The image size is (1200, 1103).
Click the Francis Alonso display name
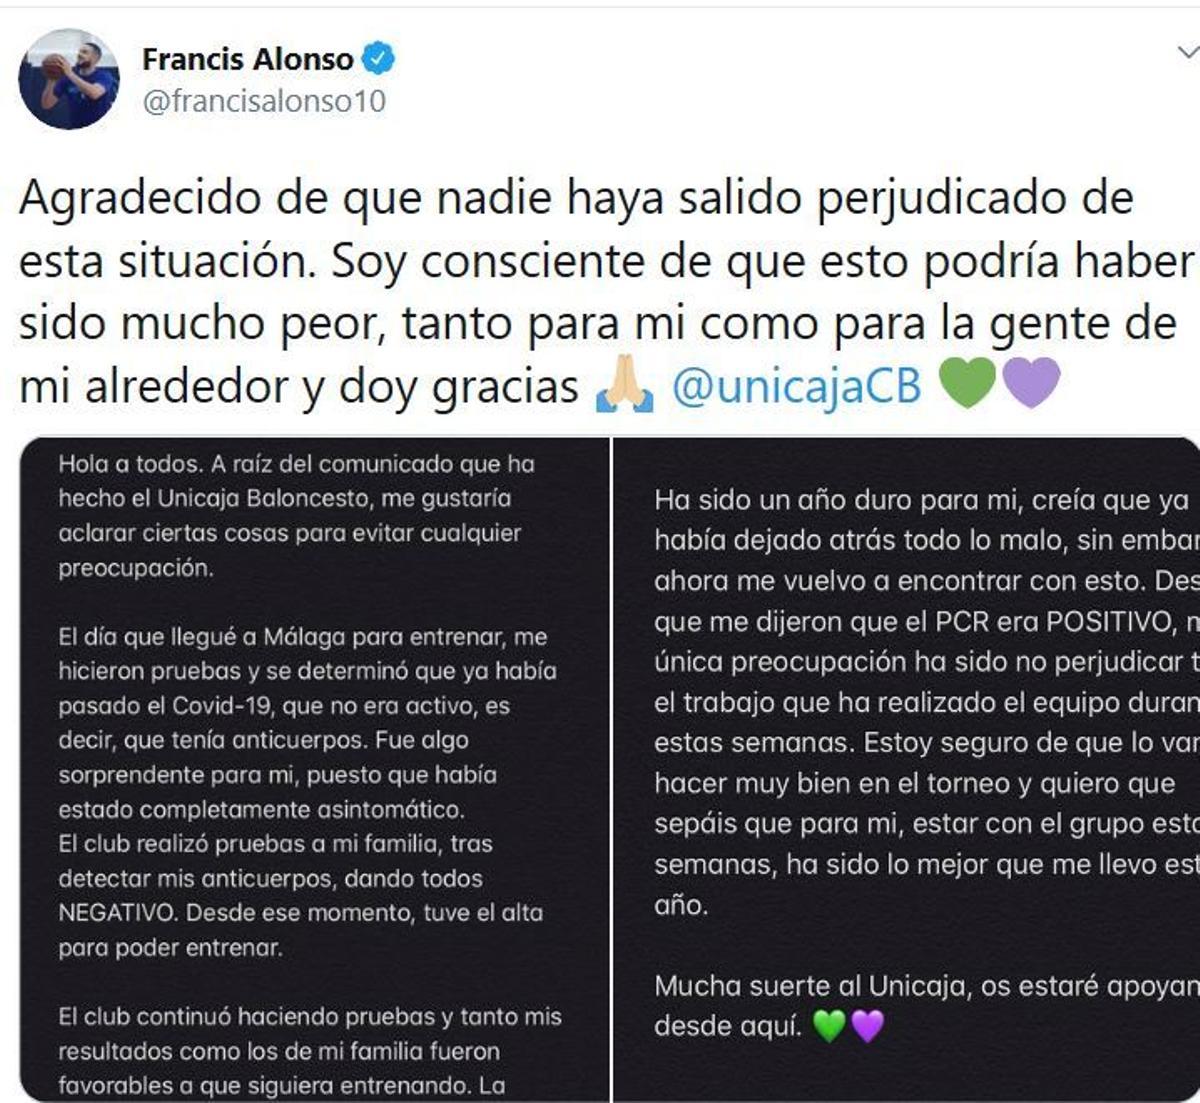pos(252,58)
